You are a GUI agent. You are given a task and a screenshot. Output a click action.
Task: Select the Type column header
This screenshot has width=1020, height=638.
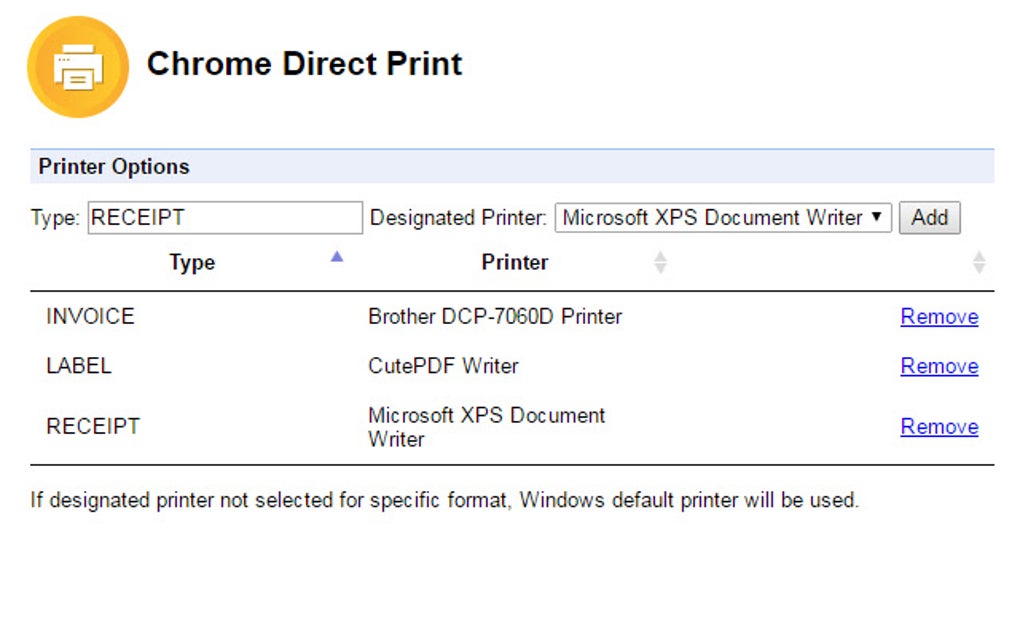[x=192, y=262]
